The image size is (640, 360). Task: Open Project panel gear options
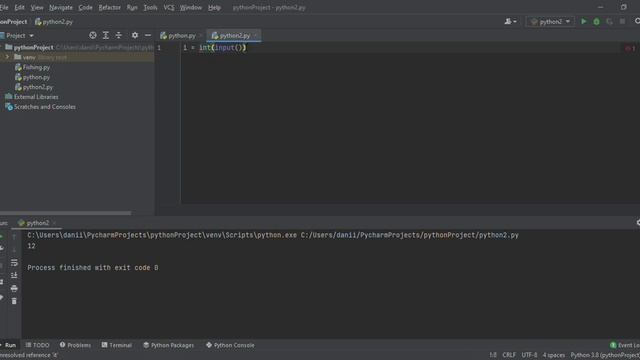point(135,36)
